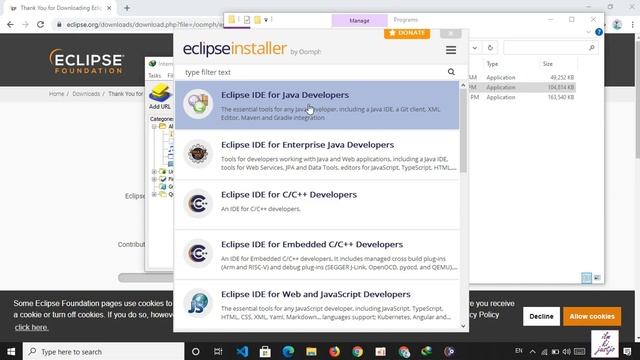Open File Explorer help (blue question mark)
The height and width of the screenshot is (360, 640).
pyautogui.click(x=599, y=32)
